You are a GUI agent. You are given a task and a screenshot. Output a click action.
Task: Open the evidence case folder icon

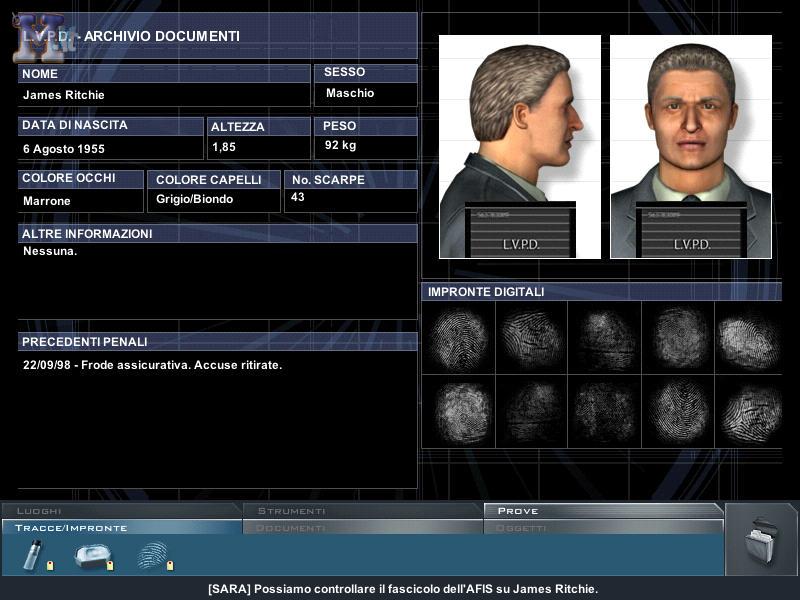[761, 540]
